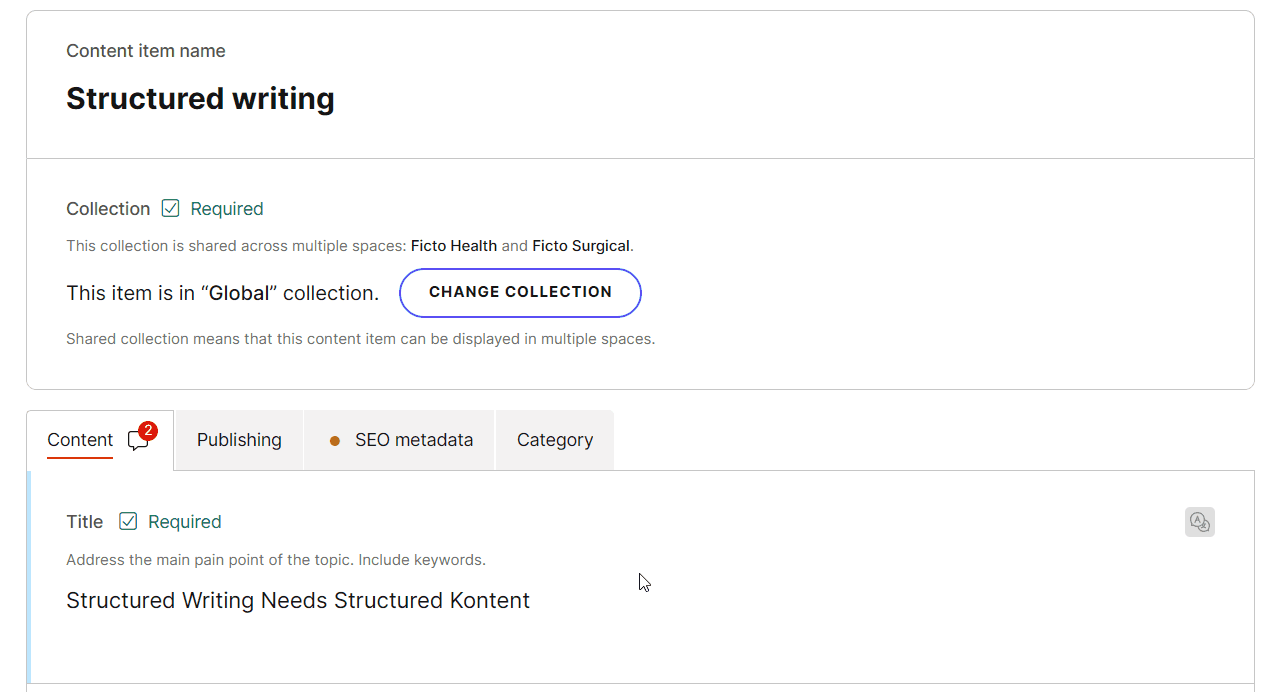
Task: Open the Ficto Health link
Action: coord(455,245)
